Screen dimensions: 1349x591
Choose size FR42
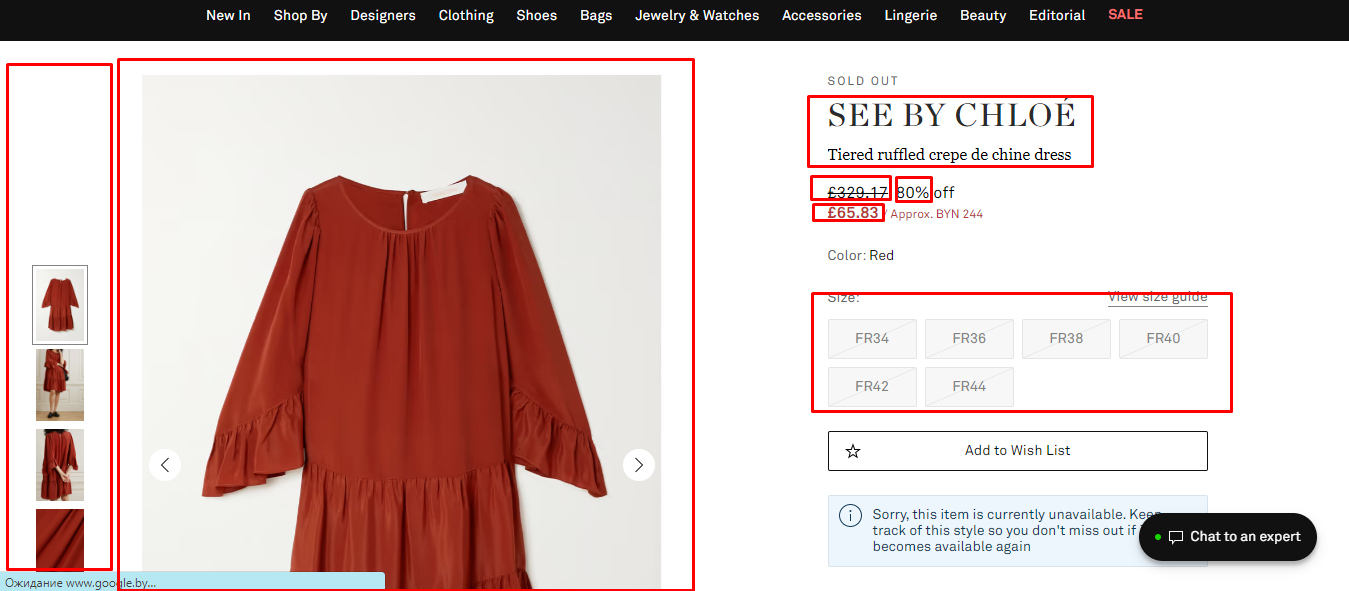(872, 387)
